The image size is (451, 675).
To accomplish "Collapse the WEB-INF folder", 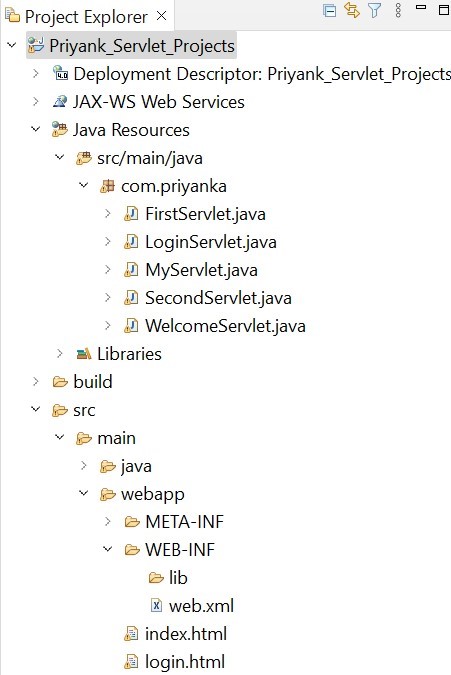I will tap(108, 549).
